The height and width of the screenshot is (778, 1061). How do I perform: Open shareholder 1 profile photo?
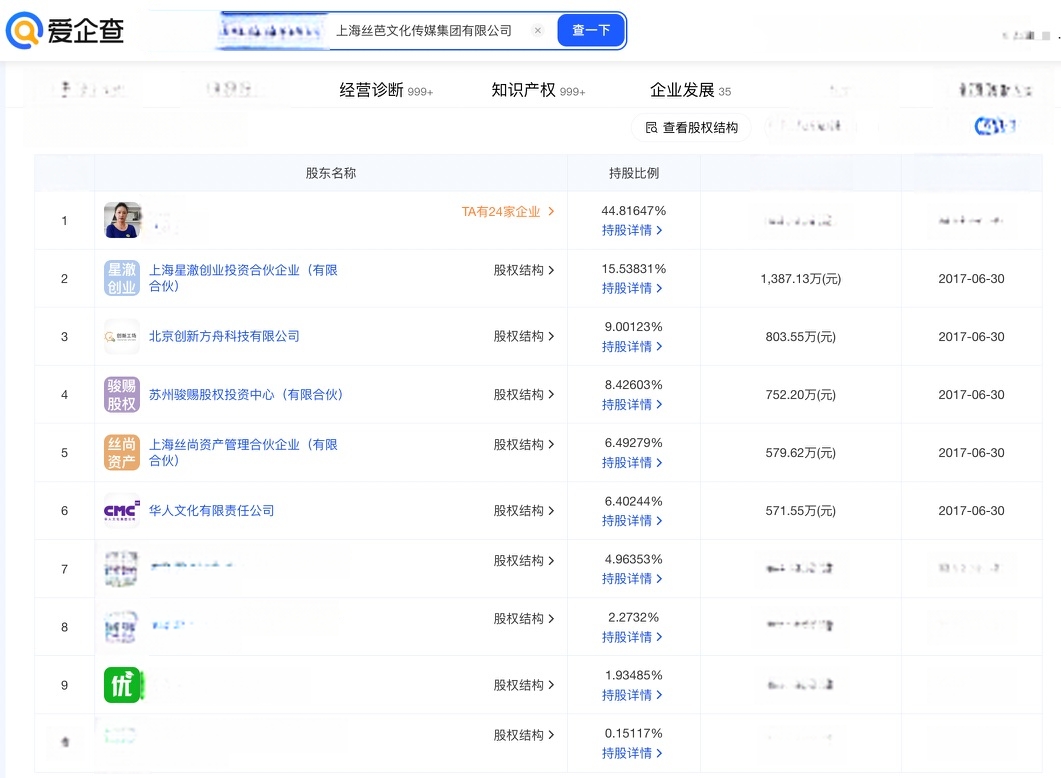pos(122,220)
